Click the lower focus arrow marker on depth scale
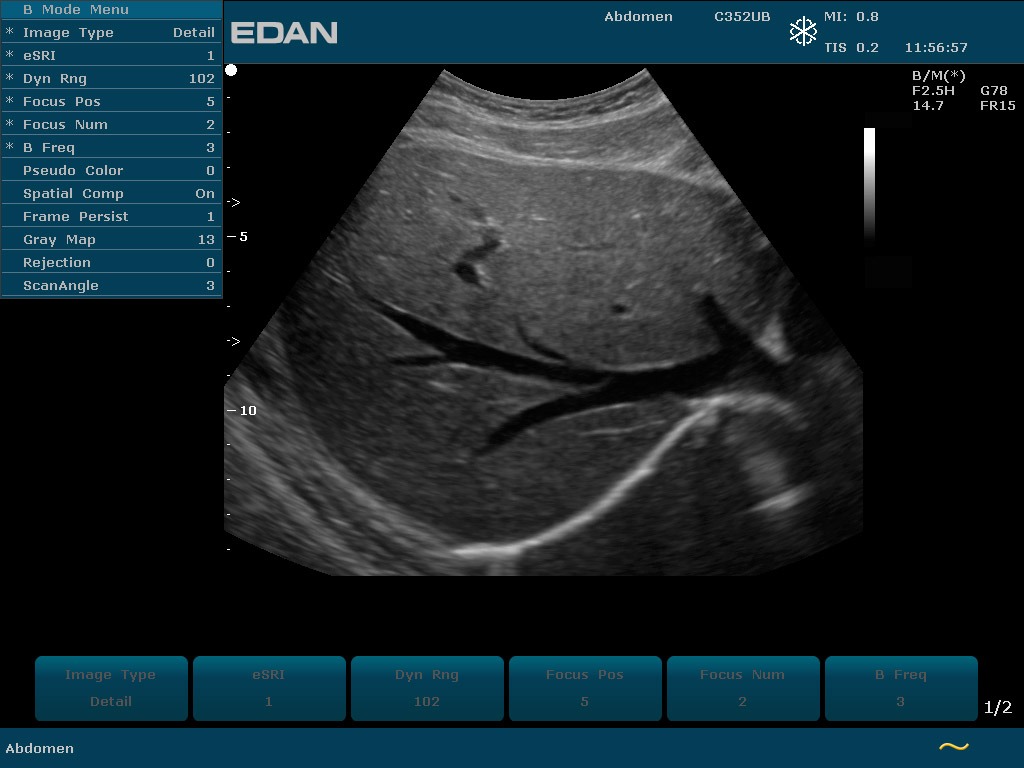Viewport: 1024px width, 768px height. click(233, 341)
